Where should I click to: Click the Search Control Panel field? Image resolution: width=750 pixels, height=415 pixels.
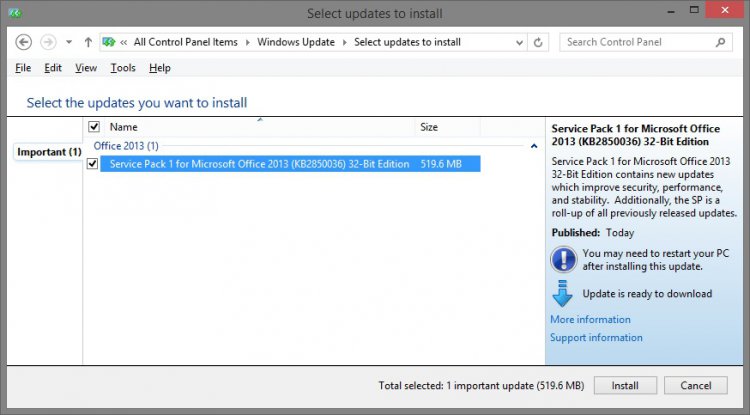click(646, 42)
